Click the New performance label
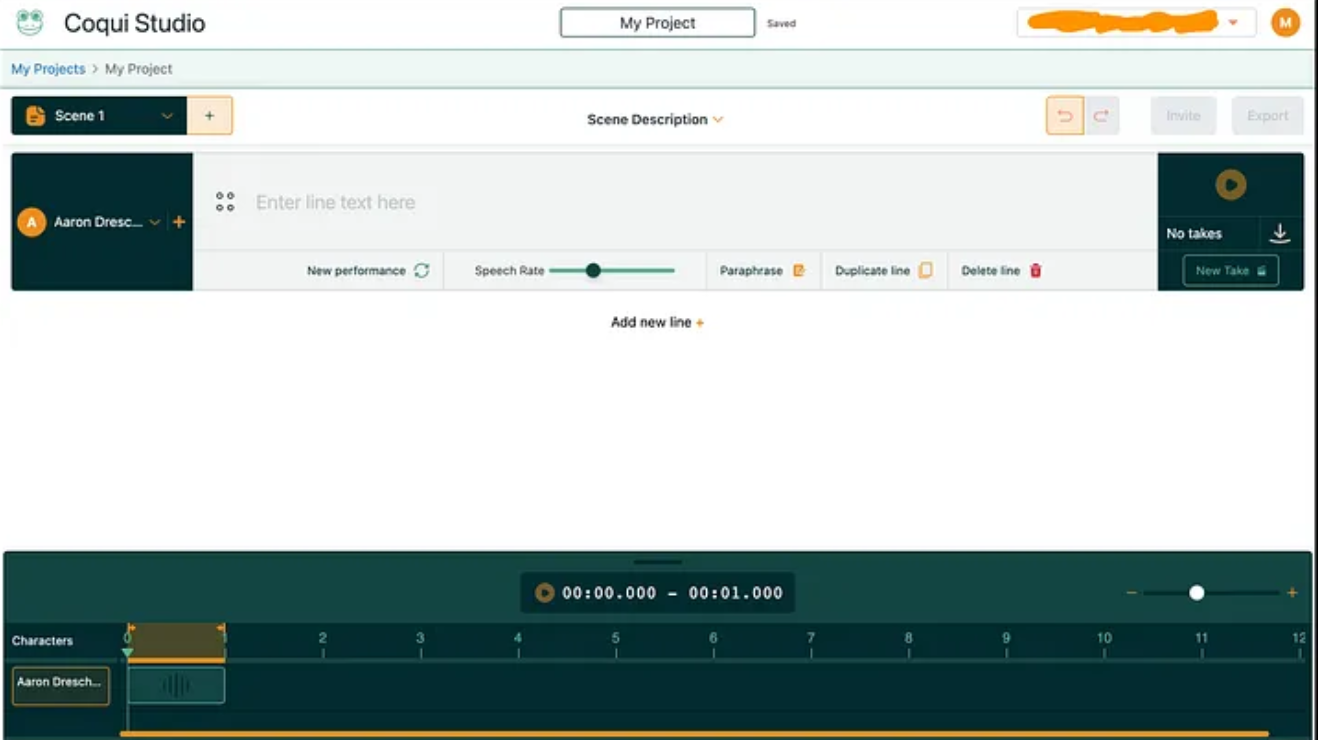Screen dimensions: 1318x740 point(356,271)
